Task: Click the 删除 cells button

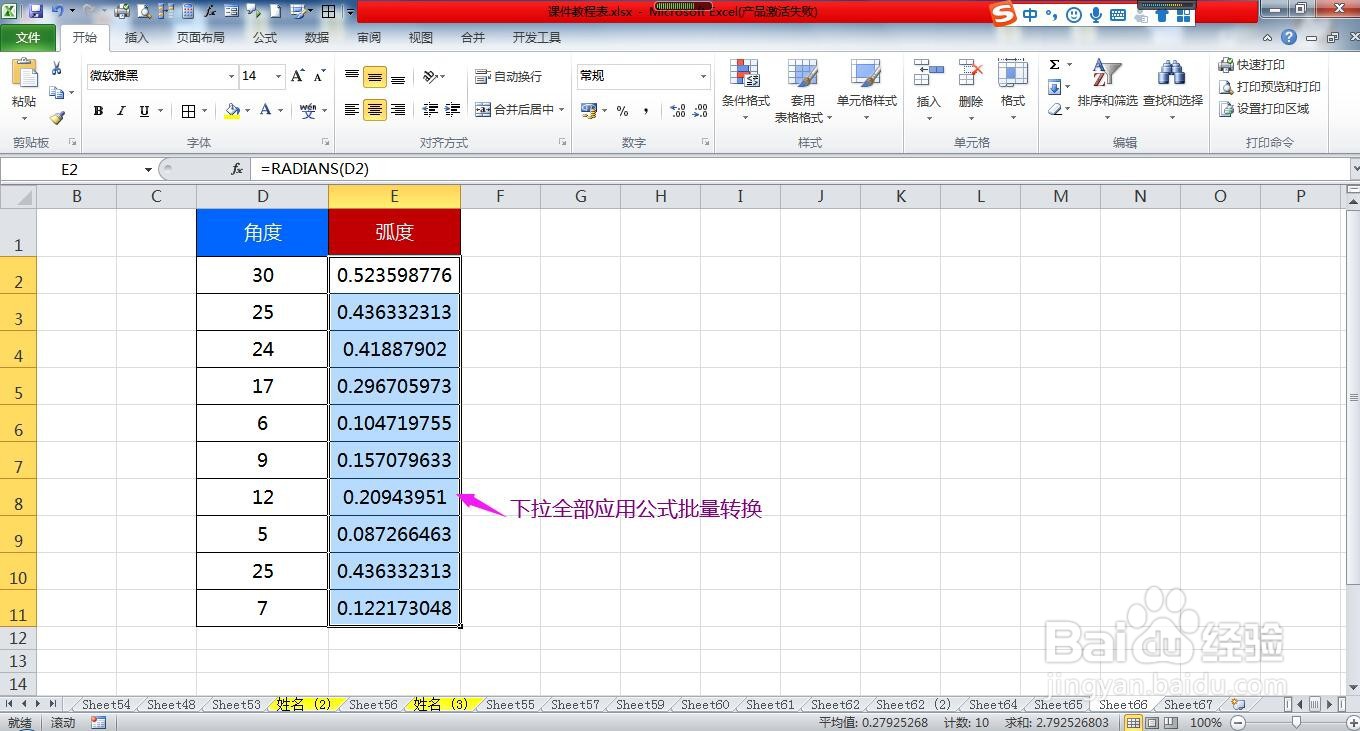Action: 970,90
